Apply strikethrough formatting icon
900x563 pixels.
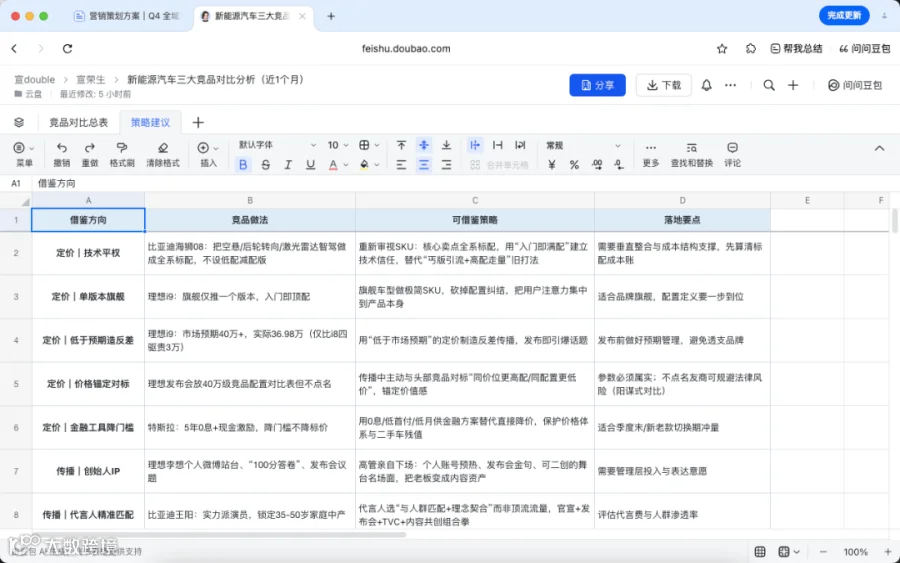(x=265, y=165)
